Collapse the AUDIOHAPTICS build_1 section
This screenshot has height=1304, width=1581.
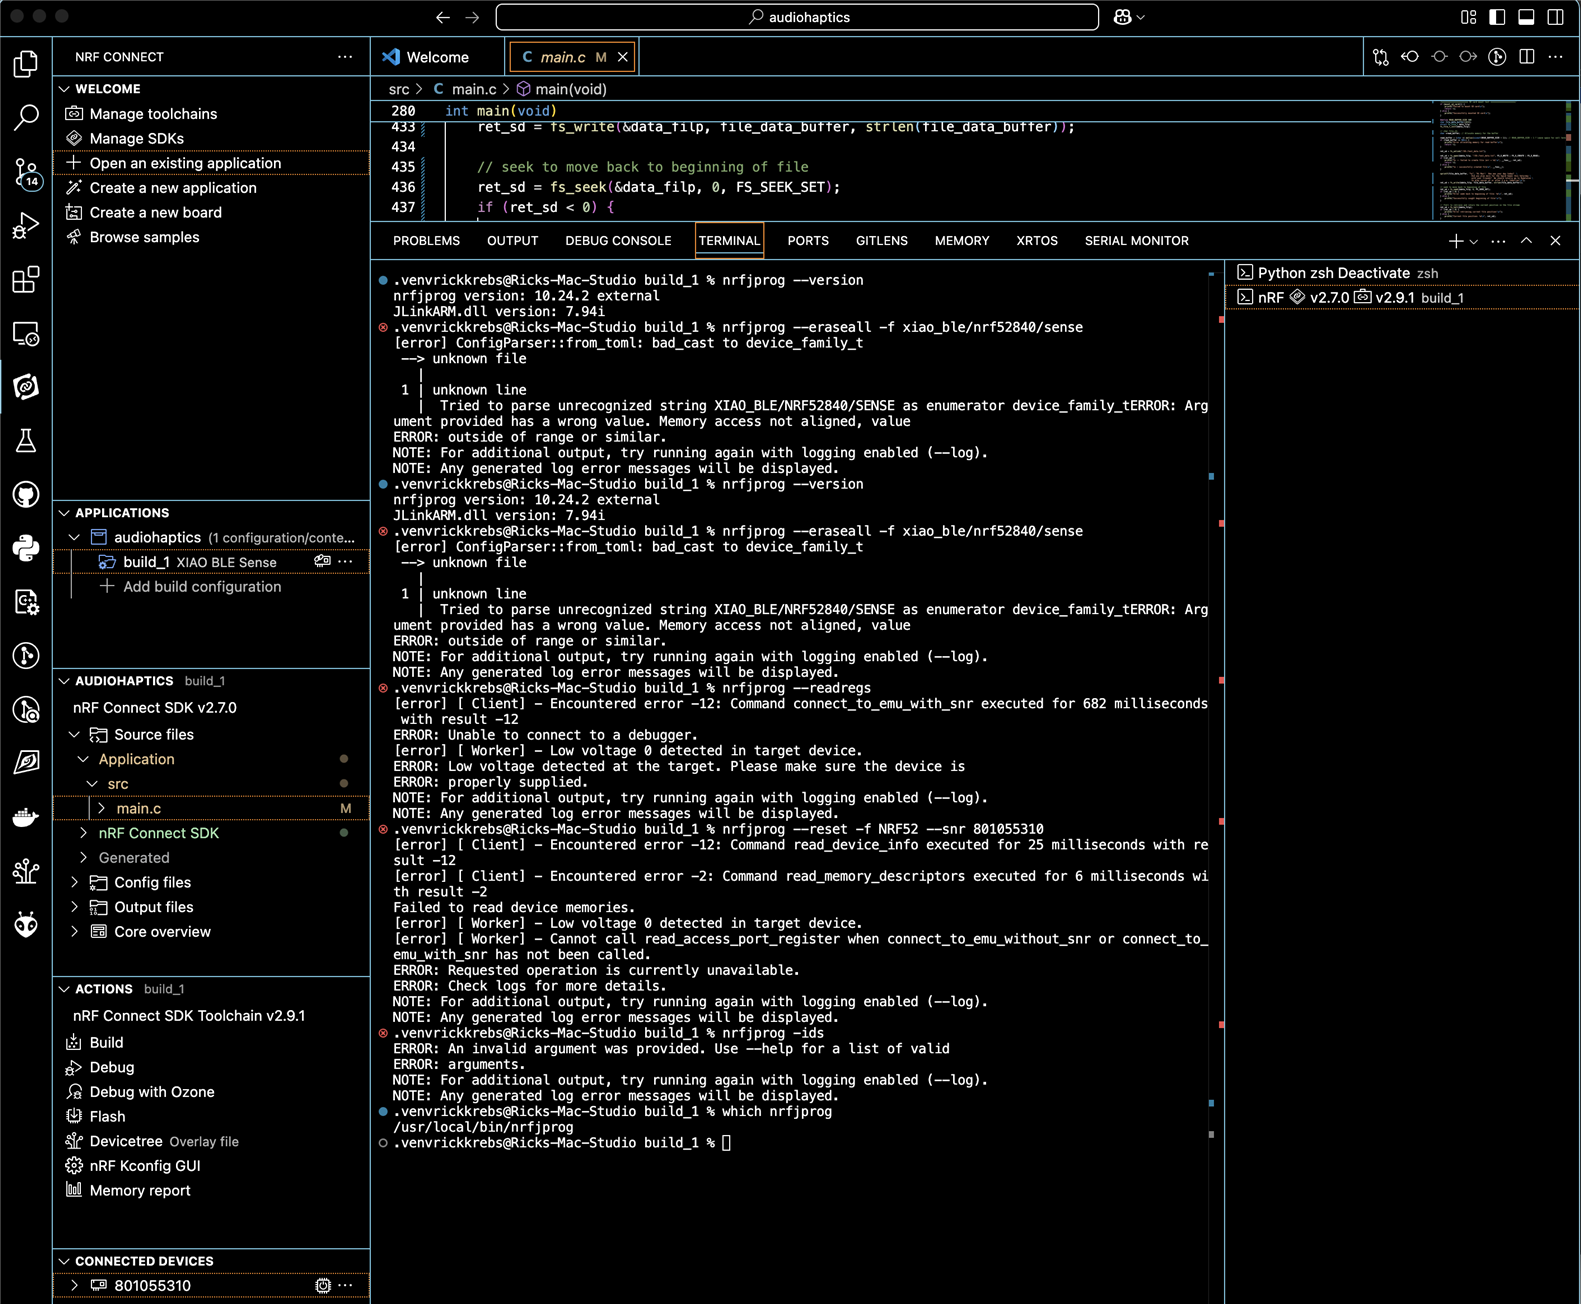pos(65,681)
